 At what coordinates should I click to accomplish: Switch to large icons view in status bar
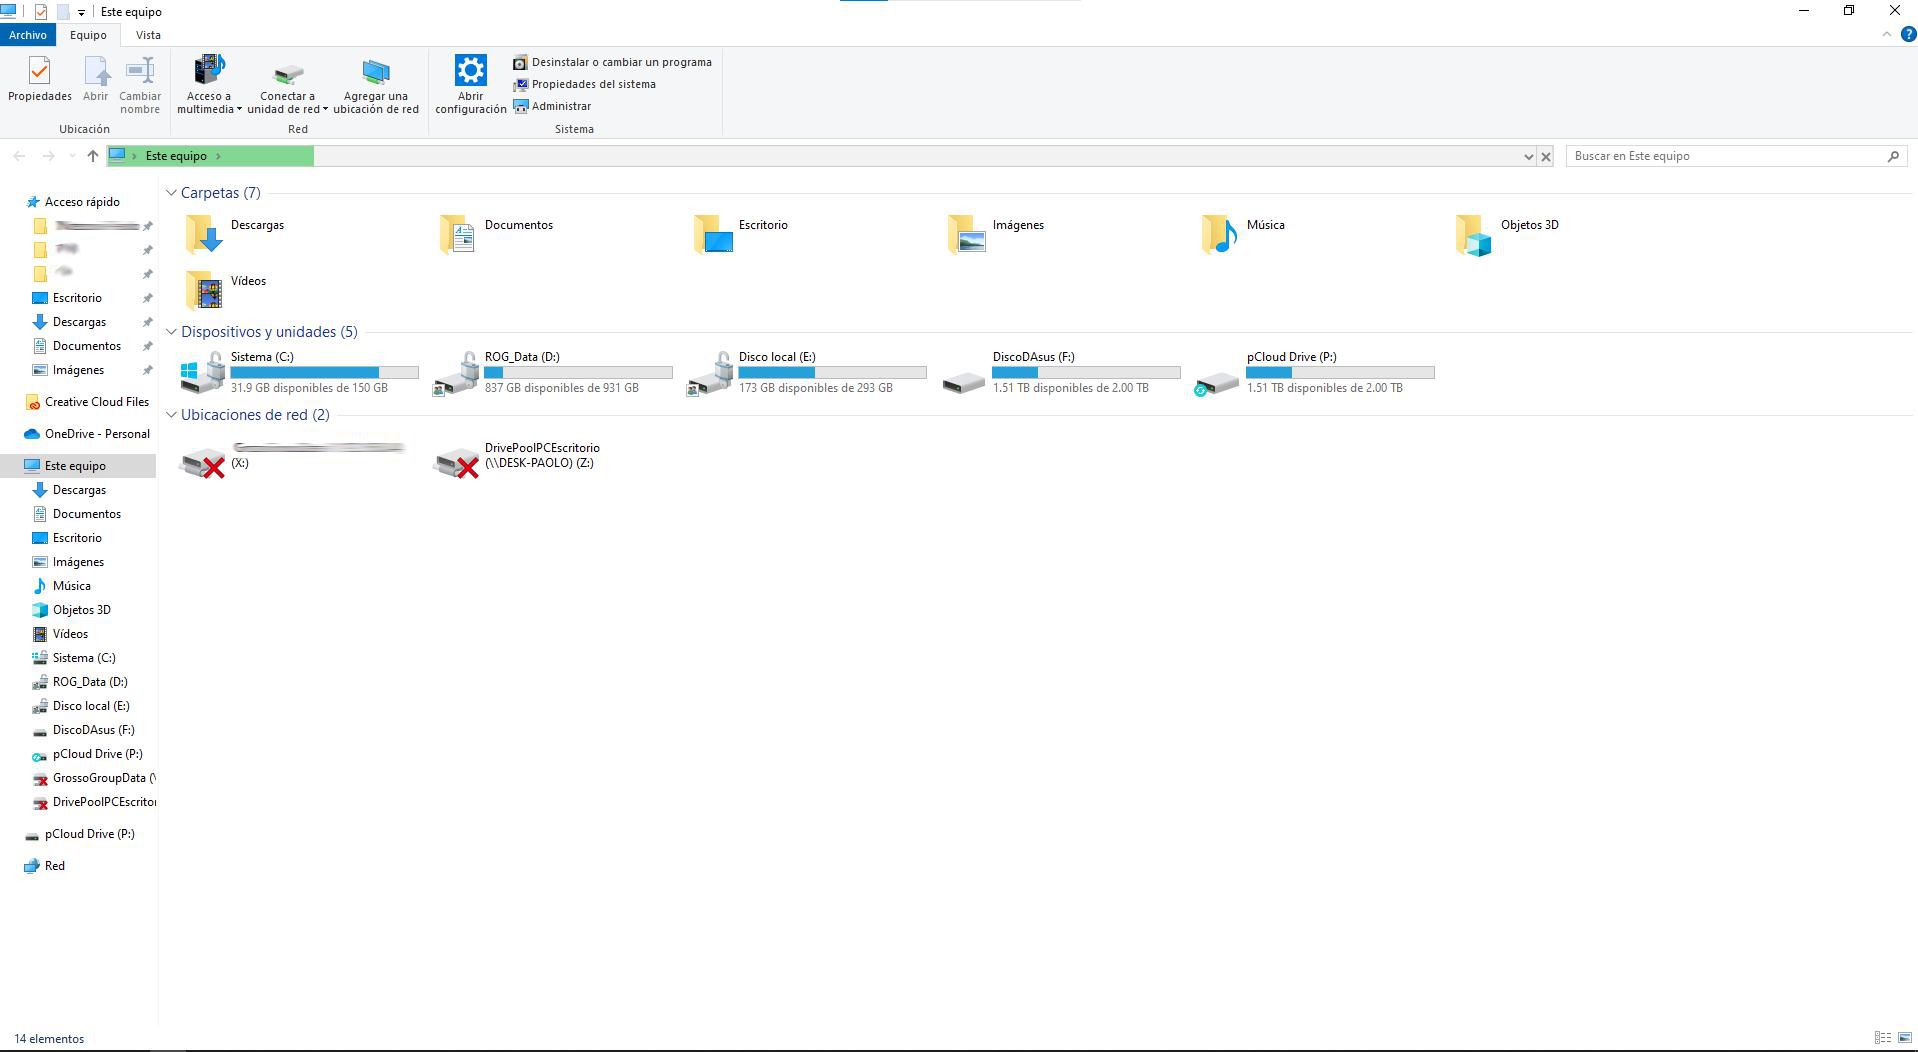(x=1905, y=1038)
